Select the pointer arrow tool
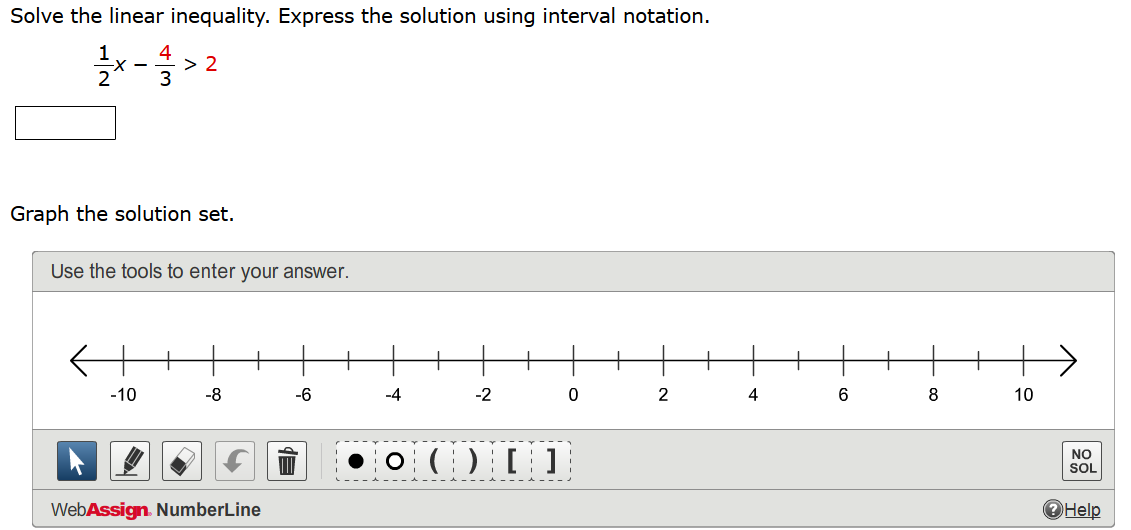 (x=76, y=461)
